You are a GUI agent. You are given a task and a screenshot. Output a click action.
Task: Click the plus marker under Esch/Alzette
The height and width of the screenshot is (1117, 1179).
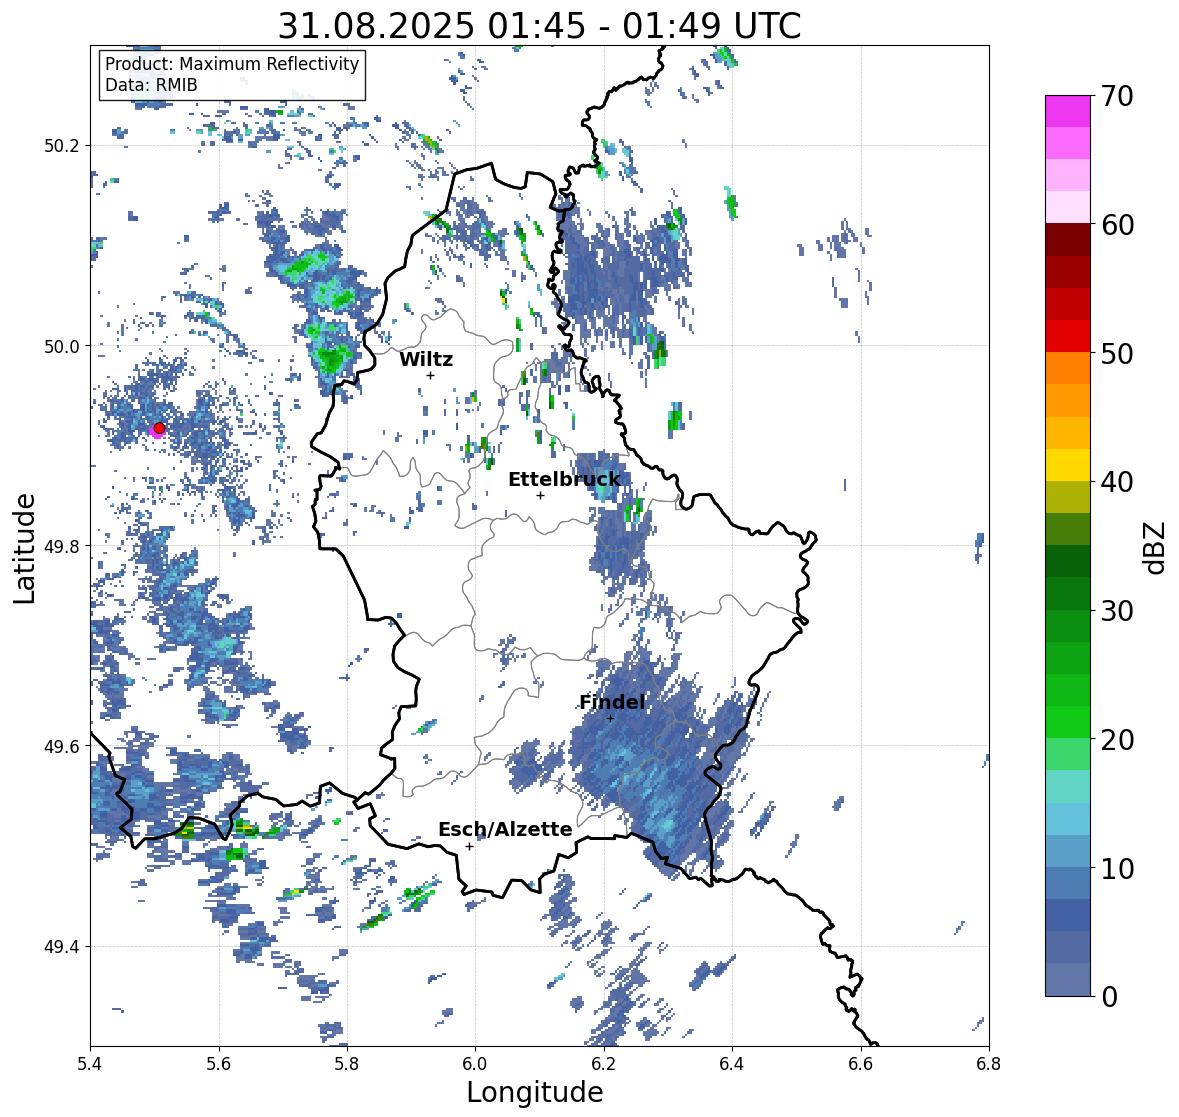coord(469,846)
